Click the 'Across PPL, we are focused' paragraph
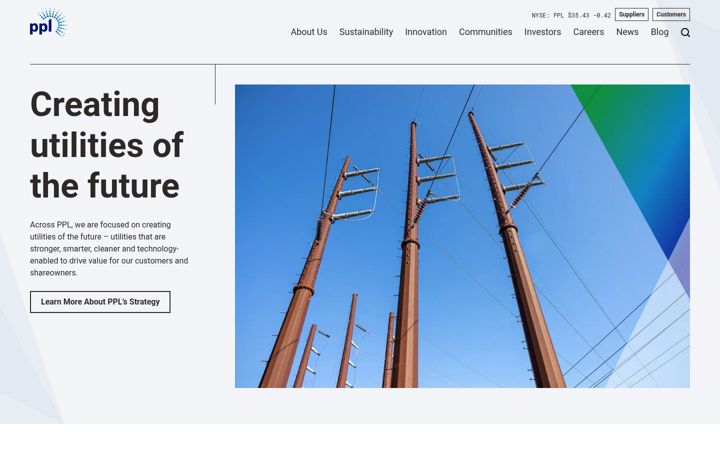Screen dimensions: 720x450 (x=109, y=248)
